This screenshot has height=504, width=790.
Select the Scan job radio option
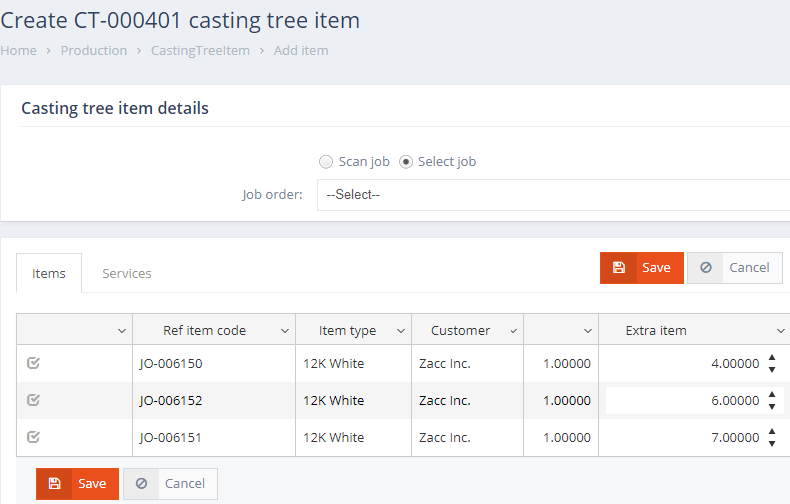326,162
